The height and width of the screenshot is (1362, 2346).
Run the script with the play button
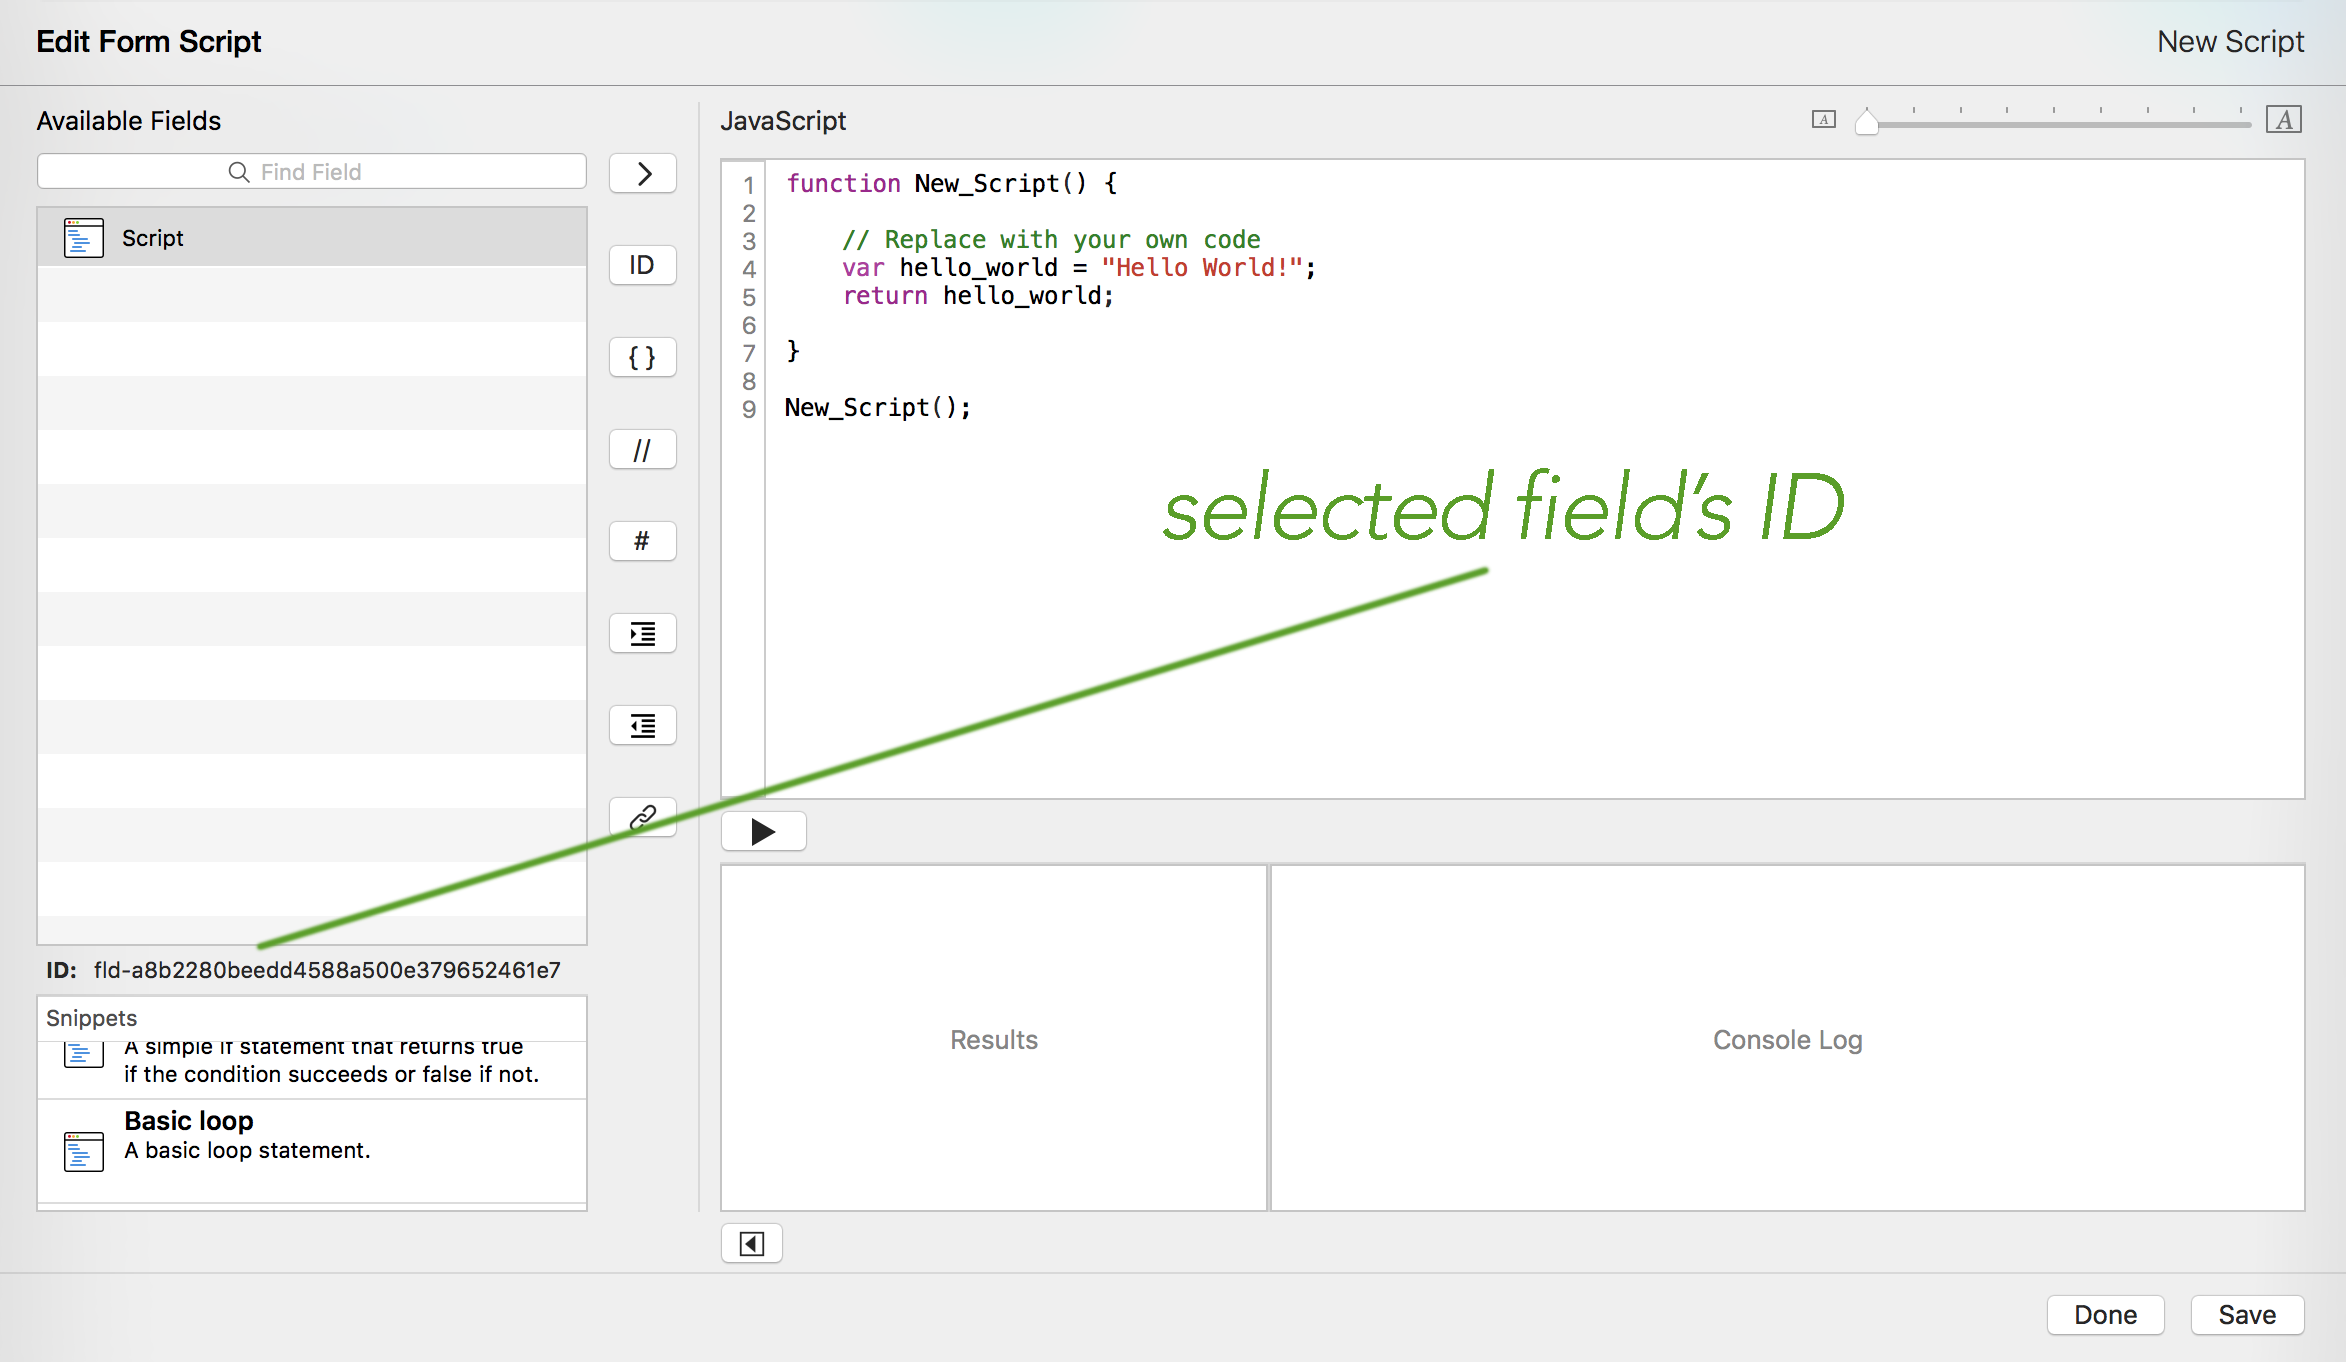tap(763, 831)
